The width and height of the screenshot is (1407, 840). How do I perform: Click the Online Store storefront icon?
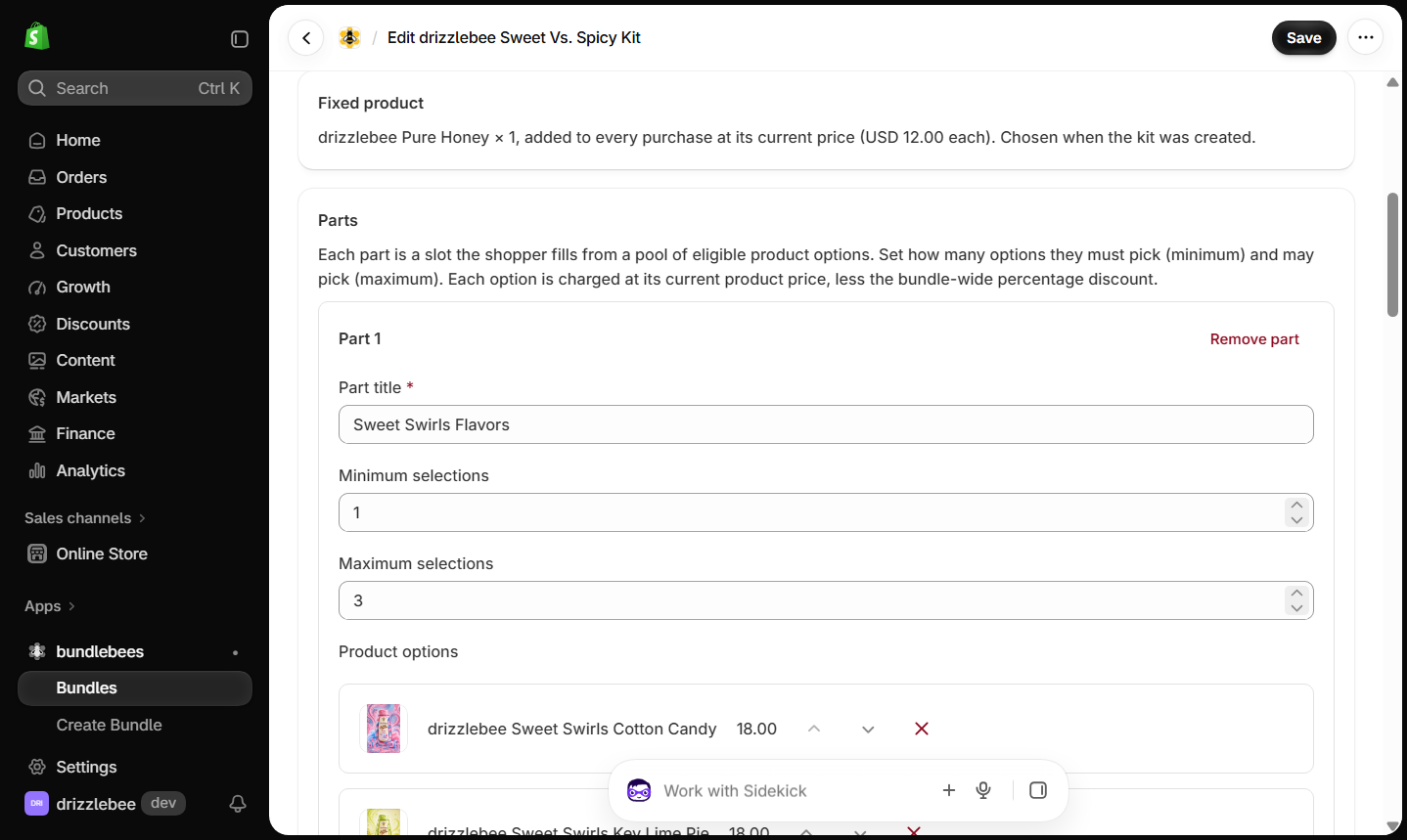point(37,554)
